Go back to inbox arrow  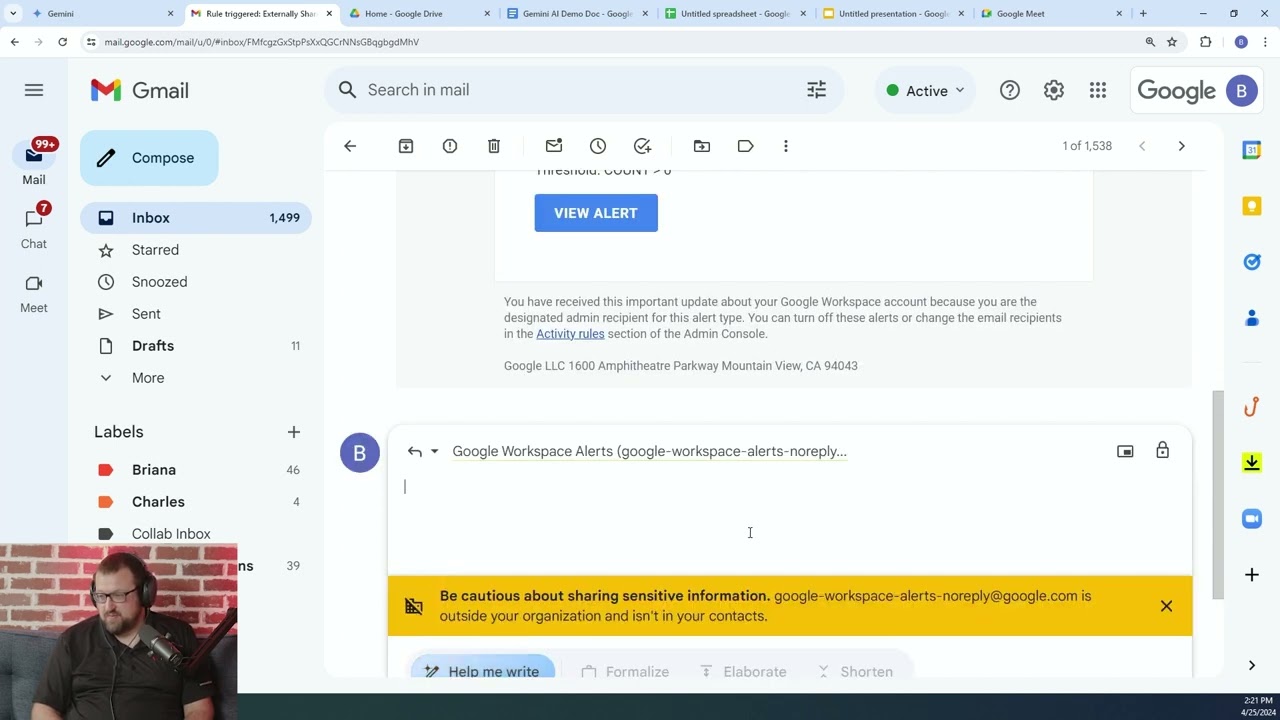[350, 146]
